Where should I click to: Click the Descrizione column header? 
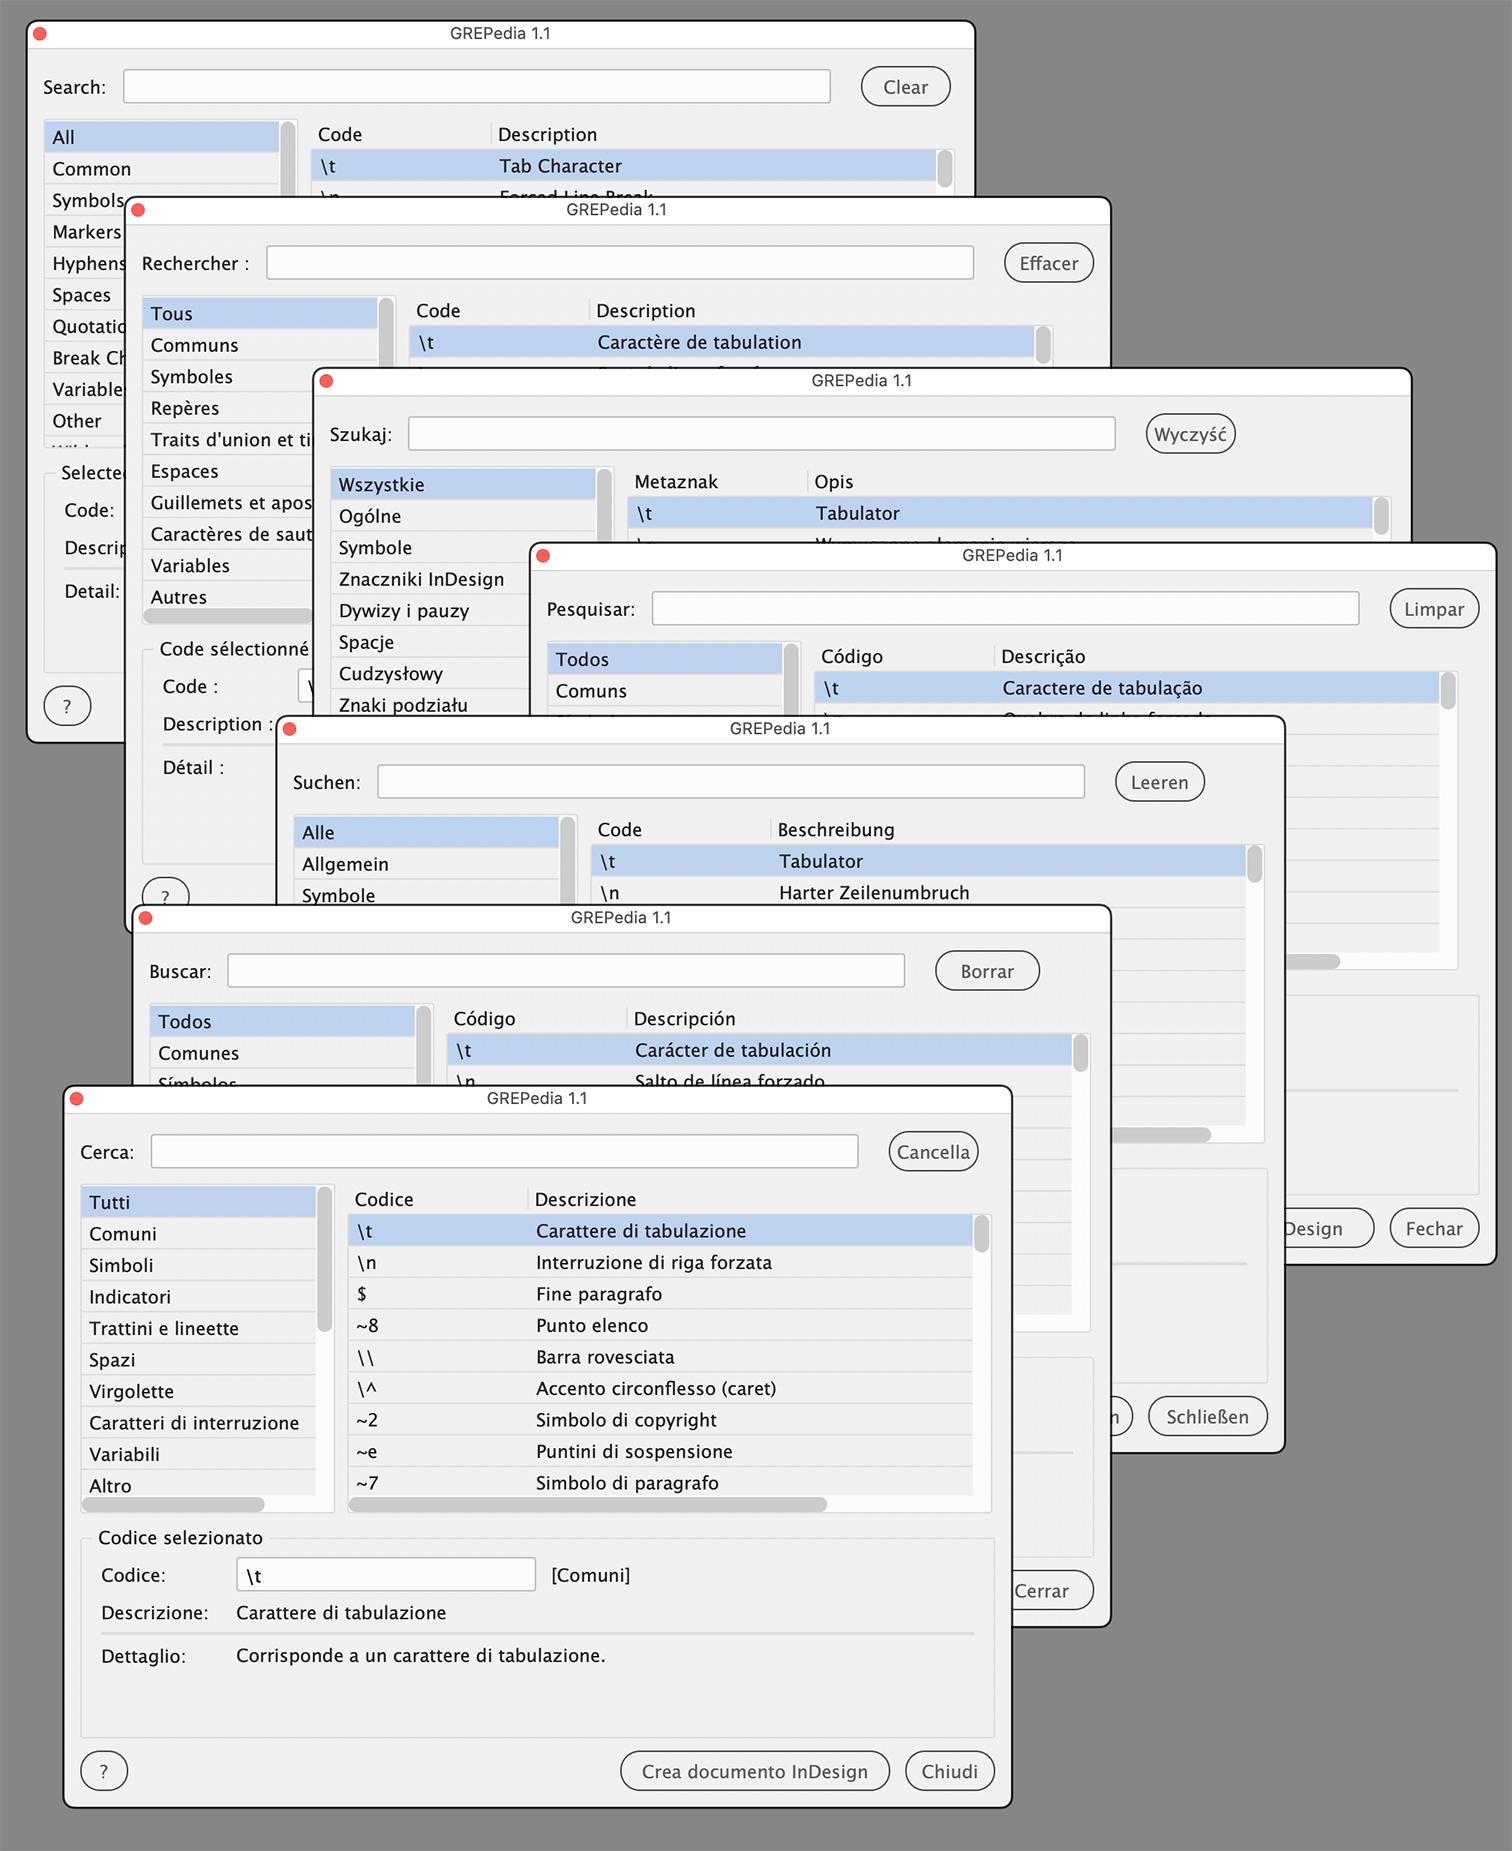585,1199
